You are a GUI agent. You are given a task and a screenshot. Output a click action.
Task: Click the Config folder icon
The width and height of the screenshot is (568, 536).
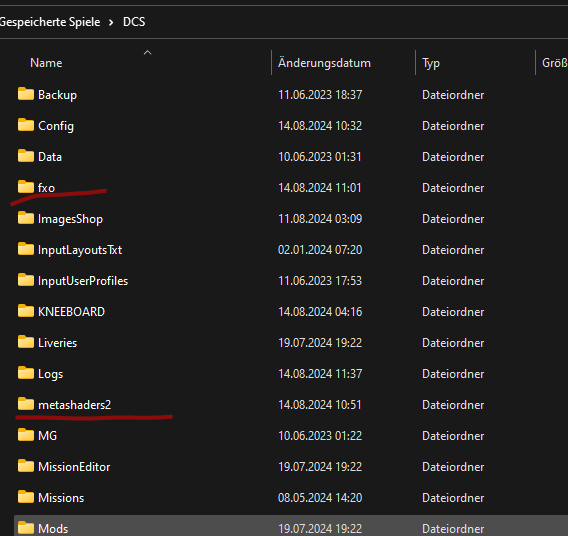pos(26,125)
